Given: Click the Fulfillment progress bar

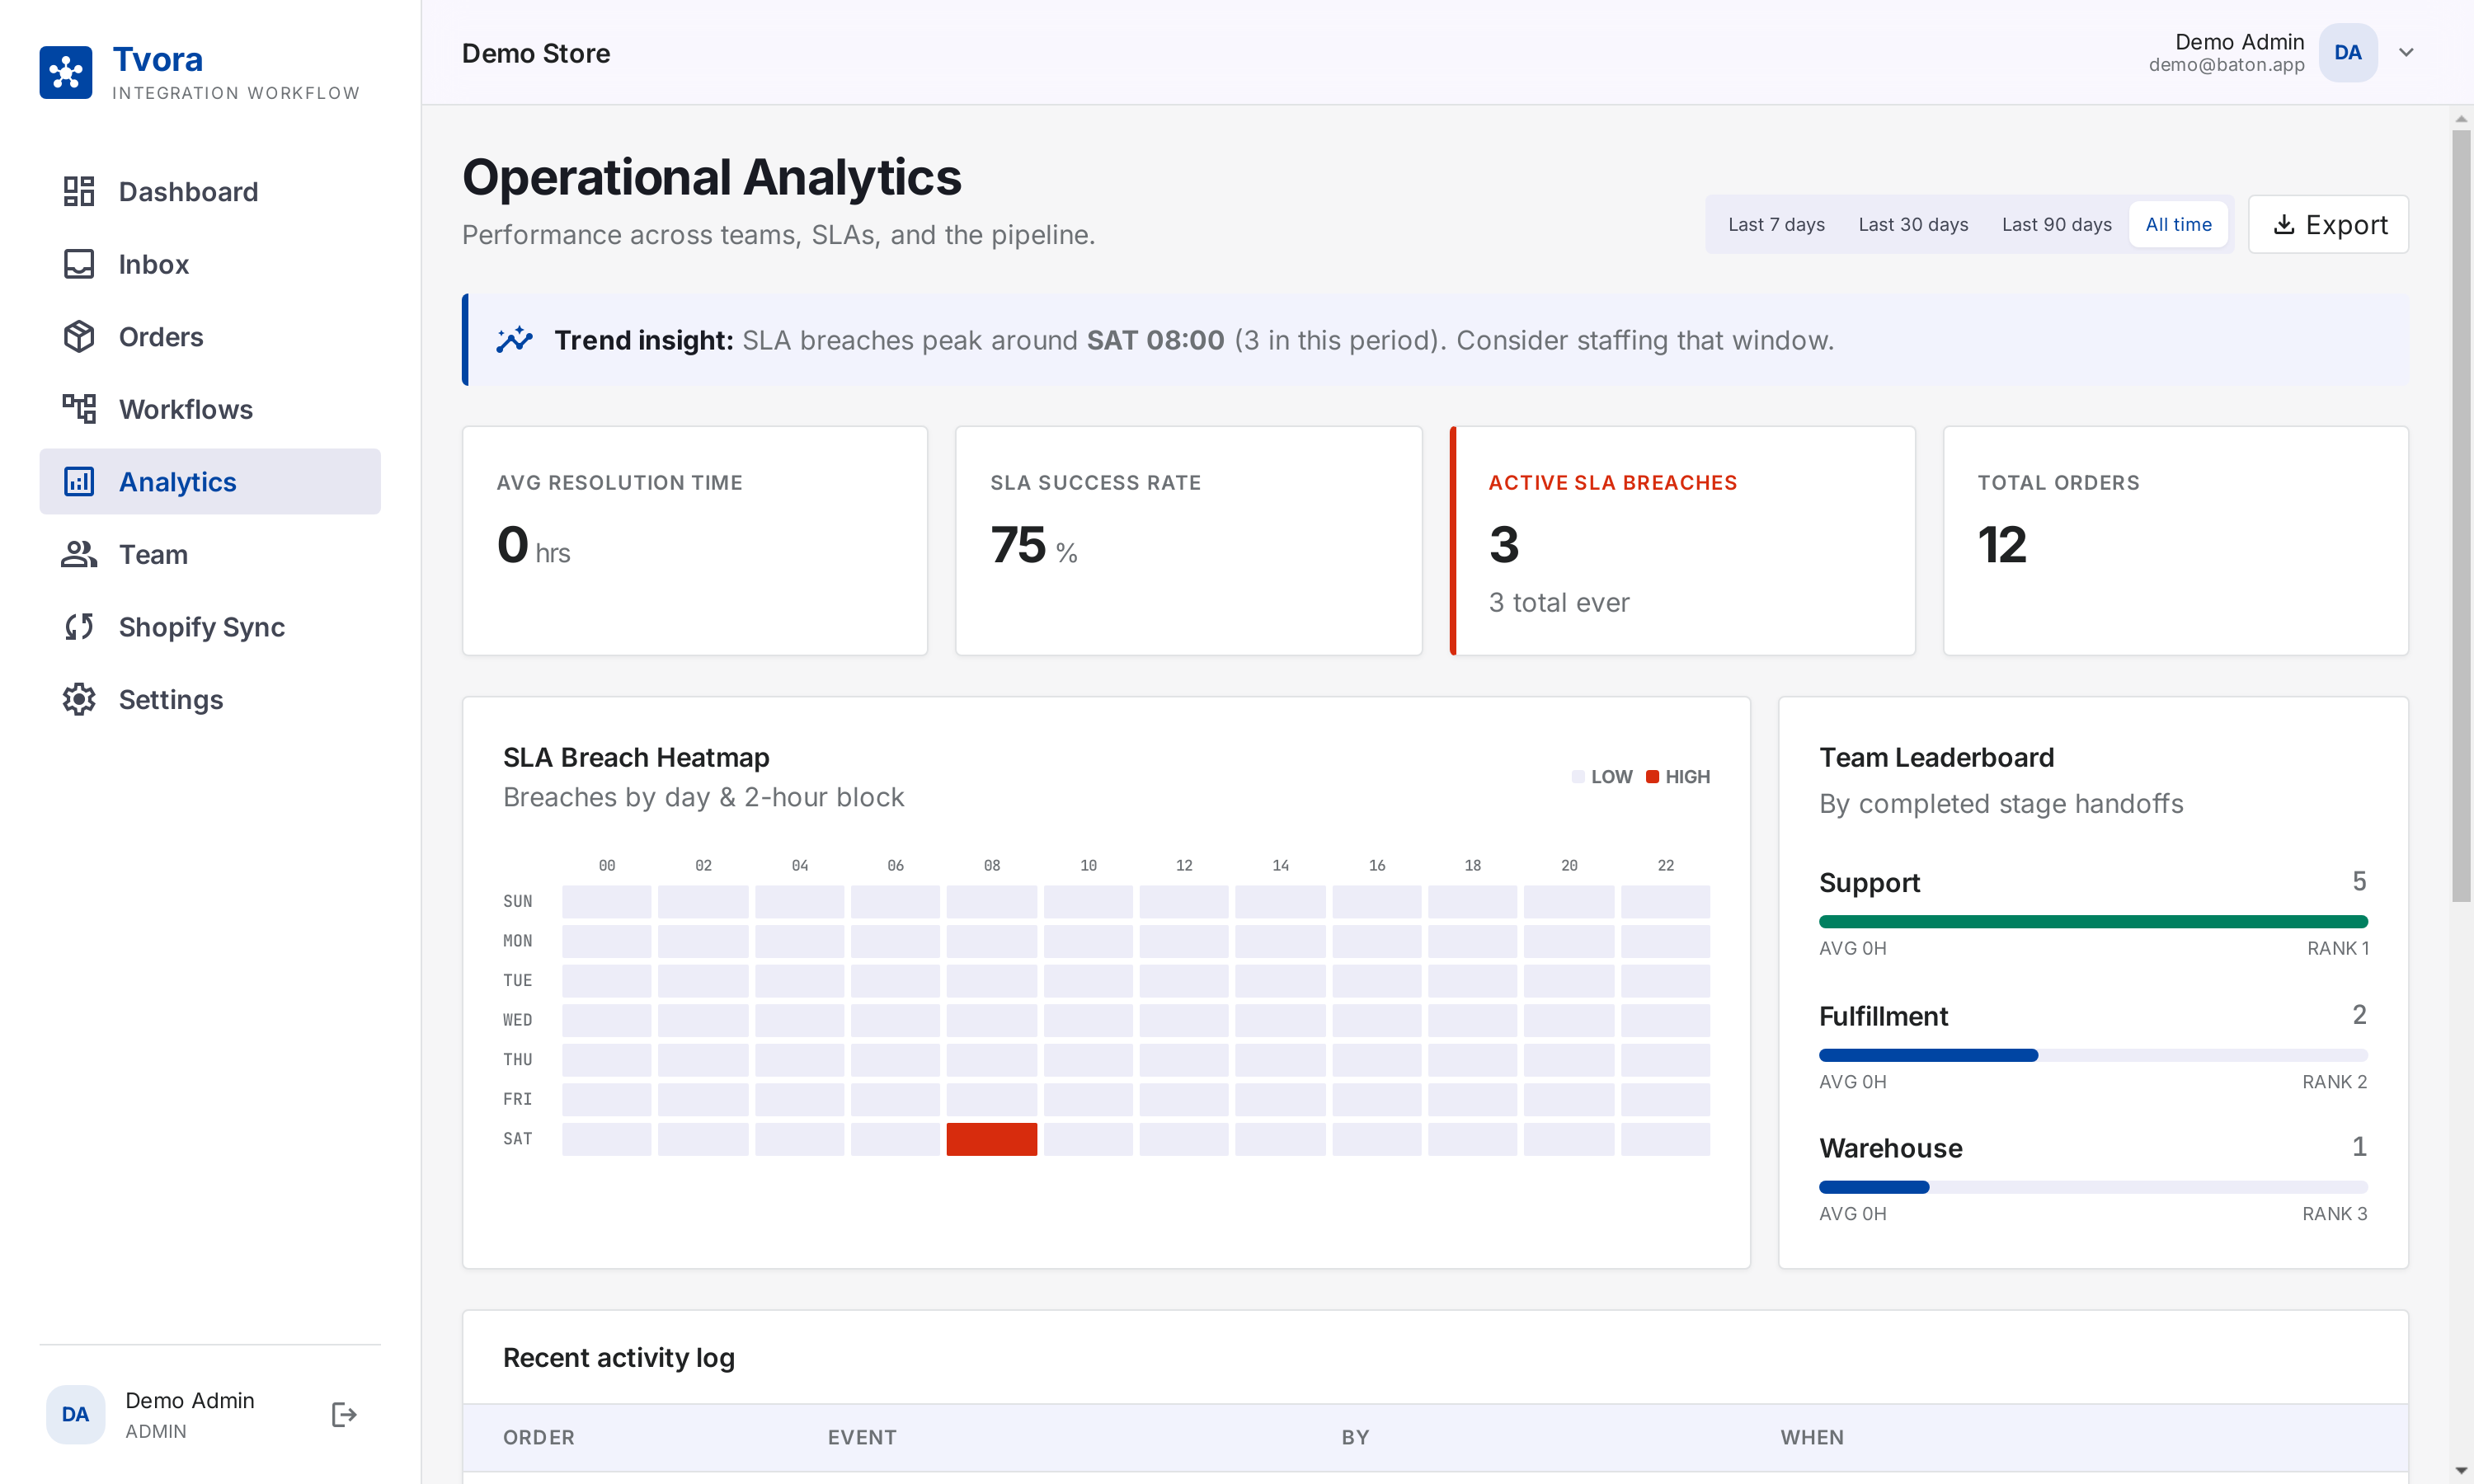Looking at the screenshot, I should (x=2093, y=1055).
